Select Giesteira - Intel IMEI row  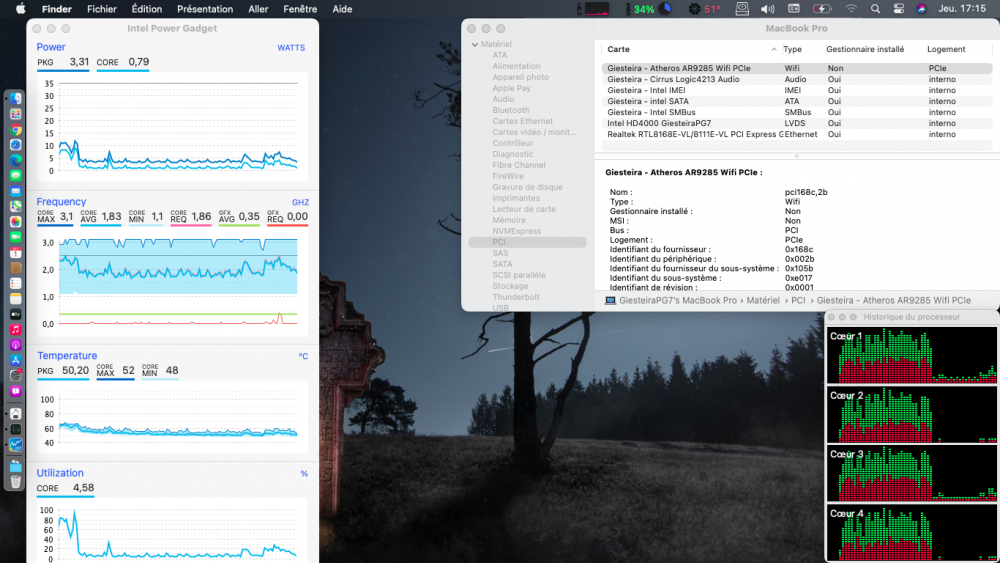797,91
